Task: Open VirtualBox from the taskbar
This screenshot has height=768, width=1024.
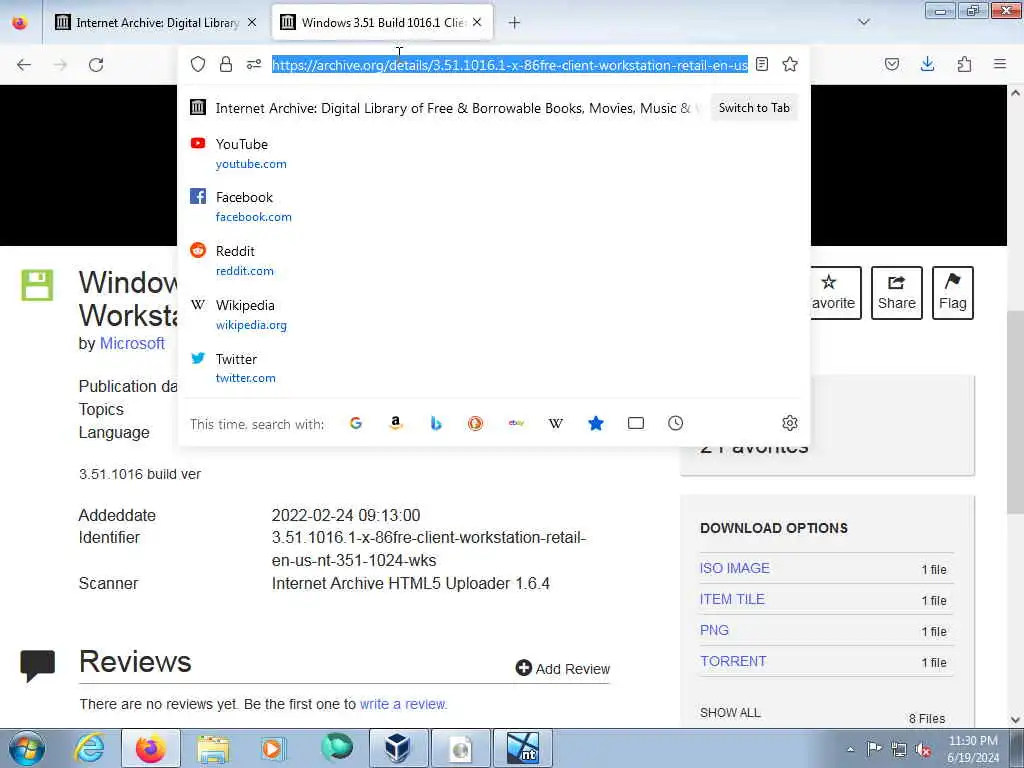Action: (x=398, y=748)
